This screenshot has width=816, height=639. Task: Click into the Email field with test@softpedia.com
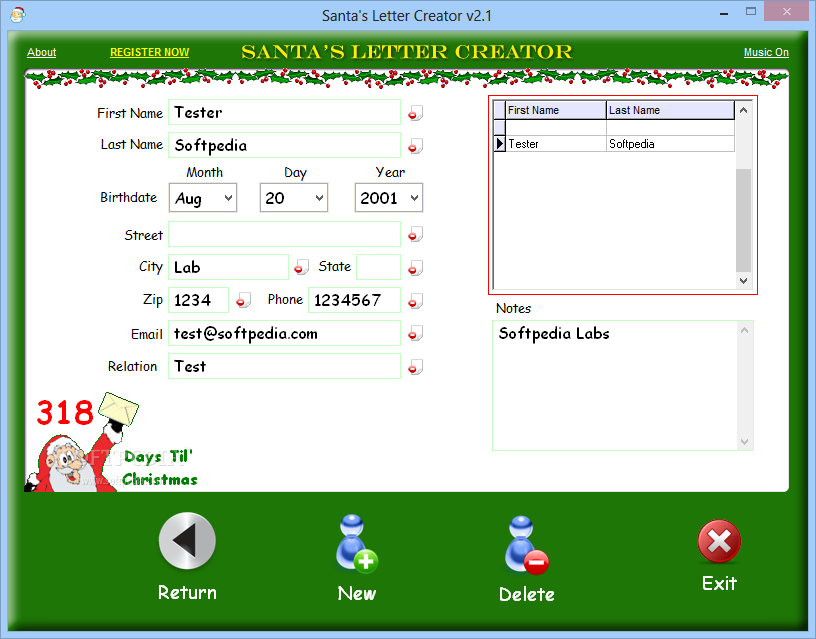284,333
